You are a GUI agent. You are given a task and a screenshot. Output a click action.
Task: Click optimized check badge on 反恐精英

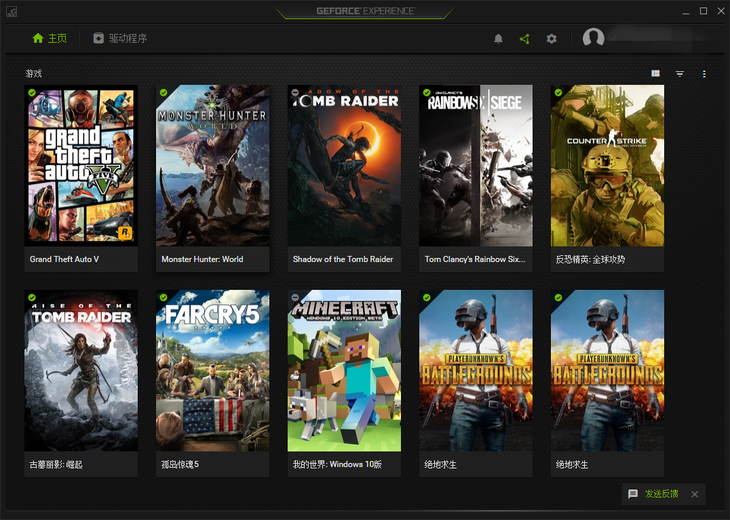pos(558,92)
